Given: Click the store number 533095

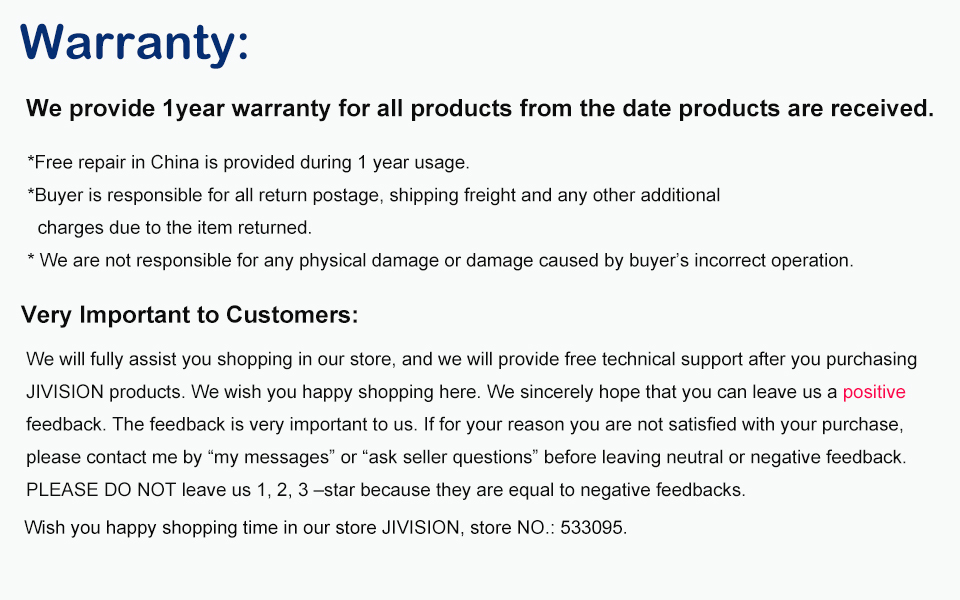Looking at the screenshot, I should 591,528.
